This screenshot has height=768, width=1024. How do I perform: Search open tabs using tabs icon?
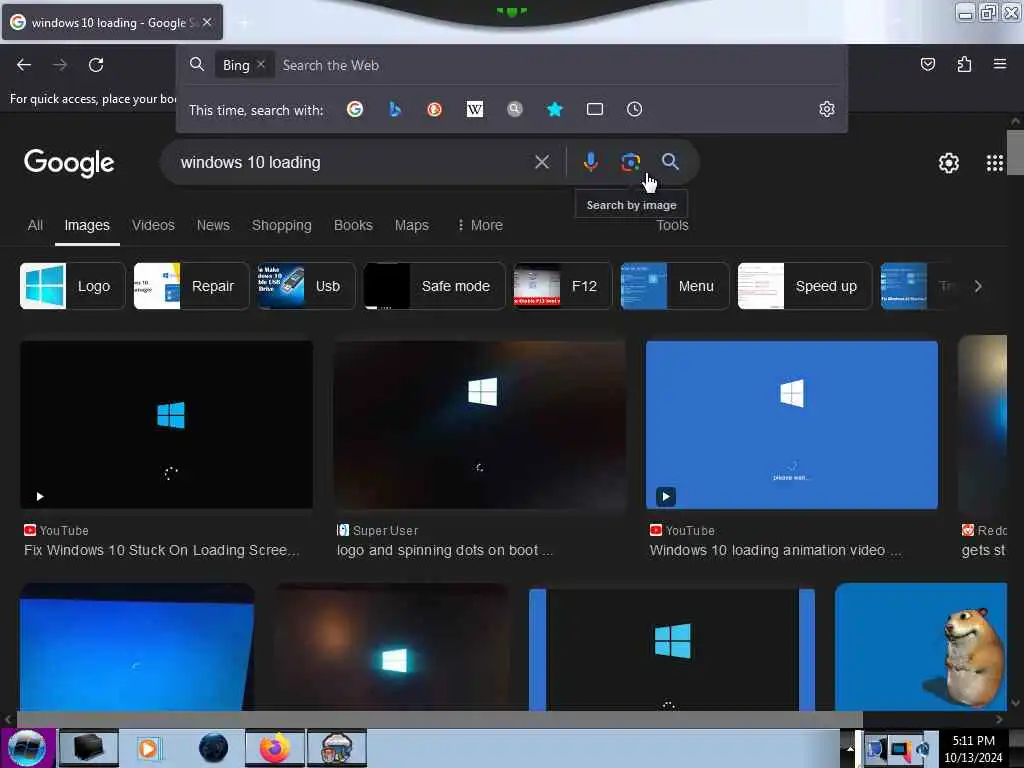point(594,109)
